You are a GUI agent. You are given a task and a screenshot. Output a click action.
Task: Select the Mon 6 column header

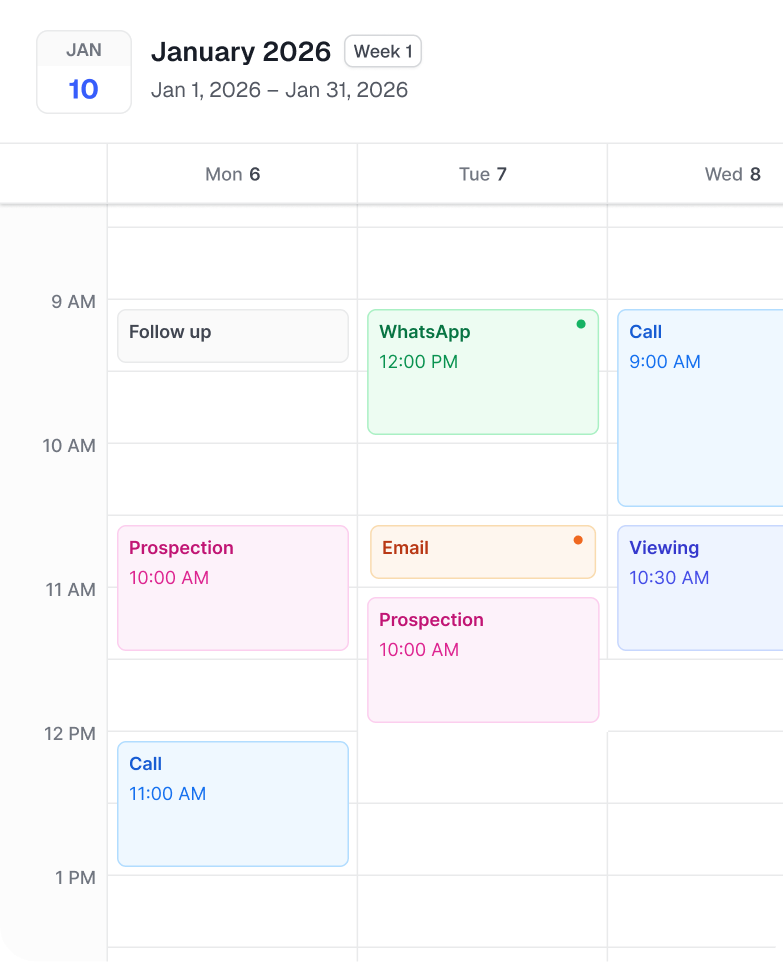[232, 174]
